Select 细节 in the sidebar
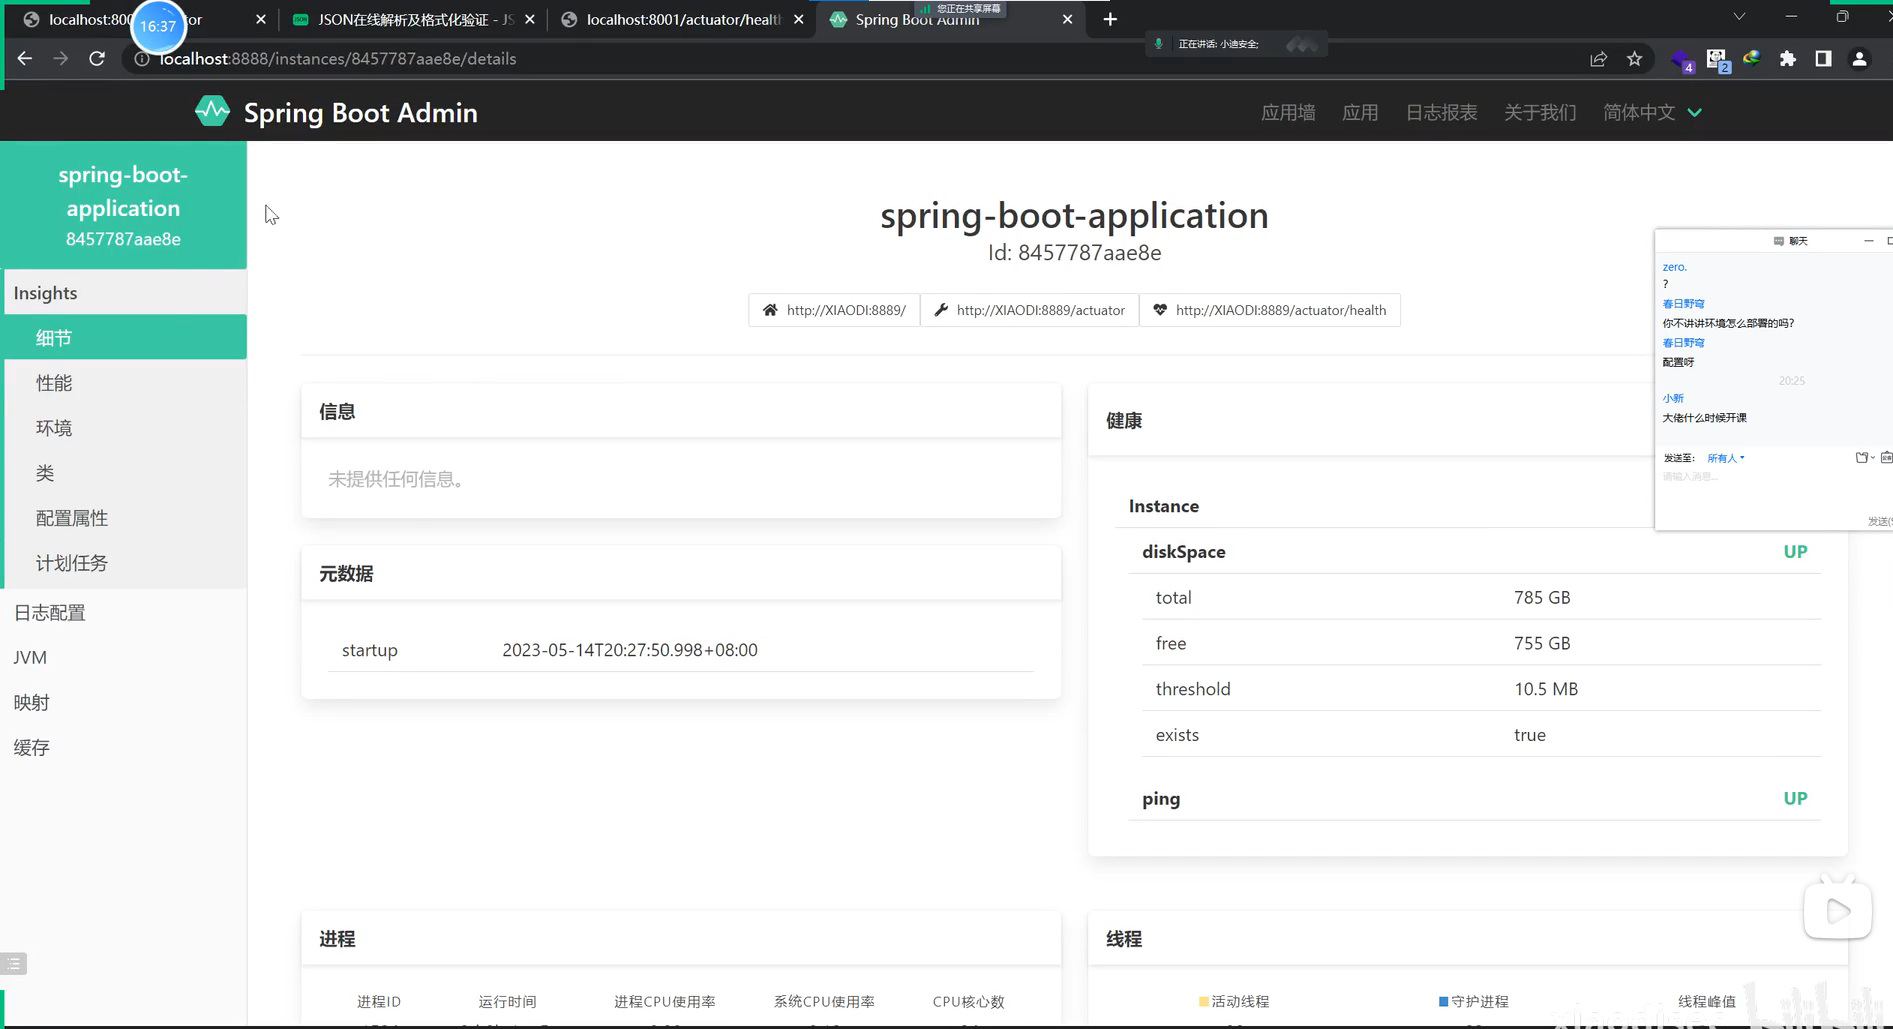The width and height of the screenshot is (1893, 1029). [x=125, y=337]
